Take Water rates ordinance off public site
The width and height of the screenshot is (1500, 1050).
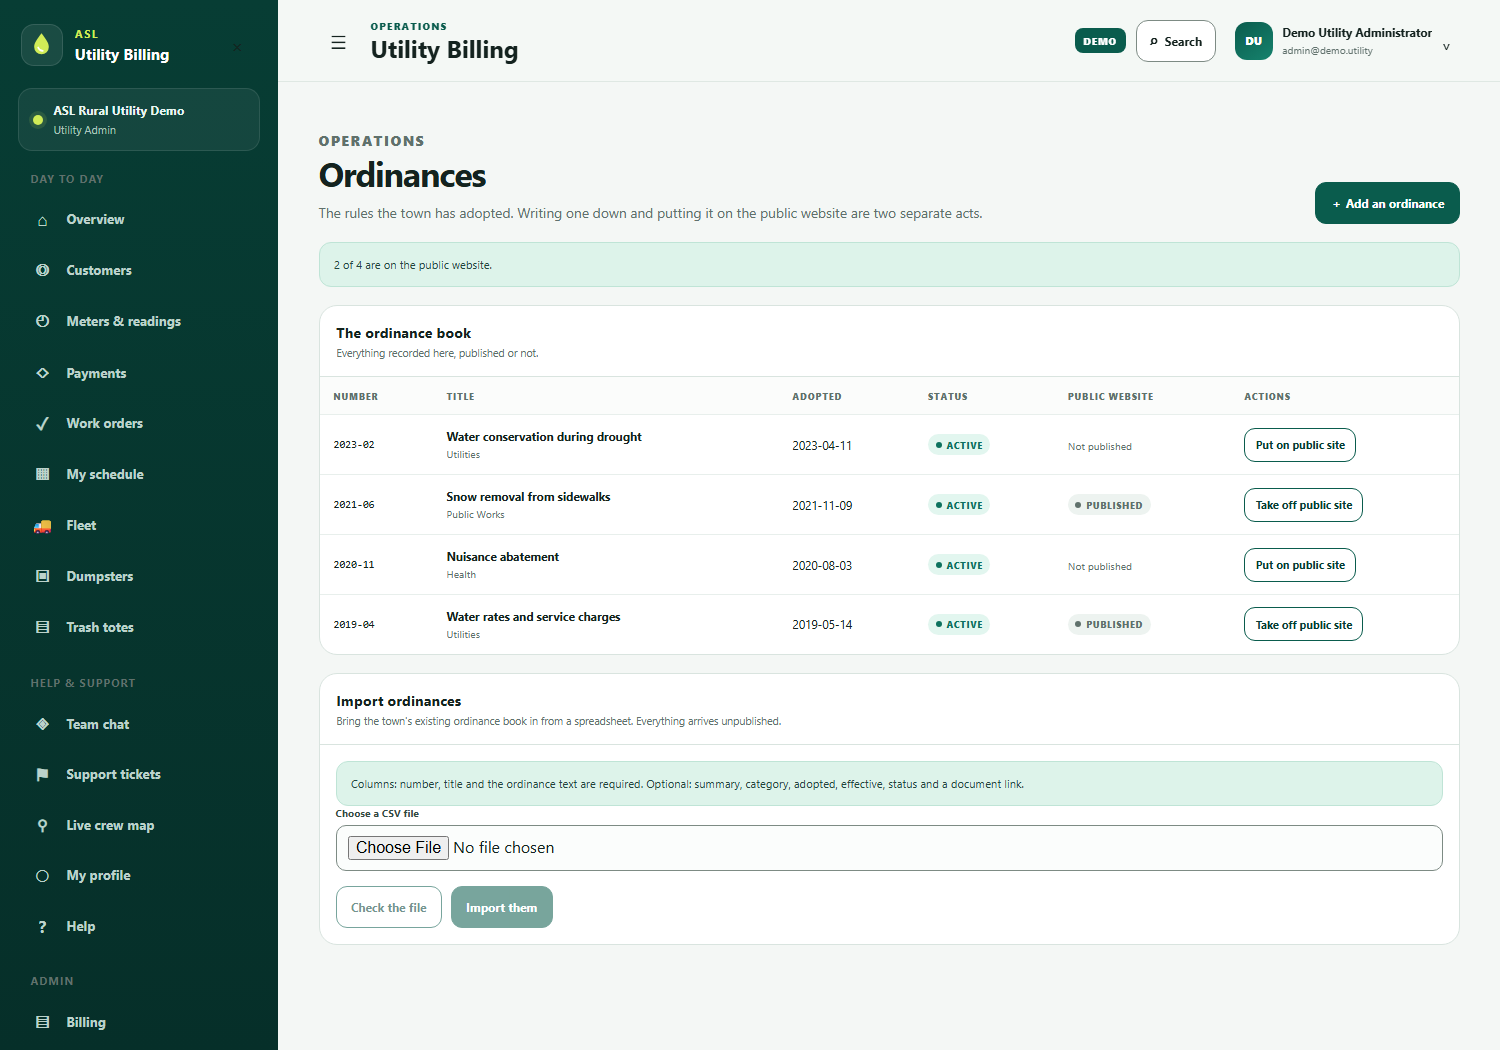tap(1303, 625)
